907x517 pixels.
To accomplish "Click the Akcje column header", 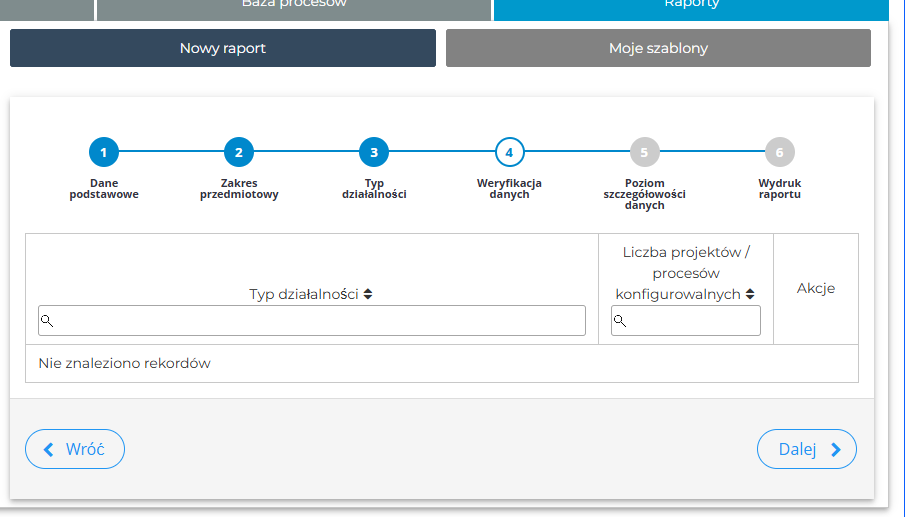I will coord(815,289).
